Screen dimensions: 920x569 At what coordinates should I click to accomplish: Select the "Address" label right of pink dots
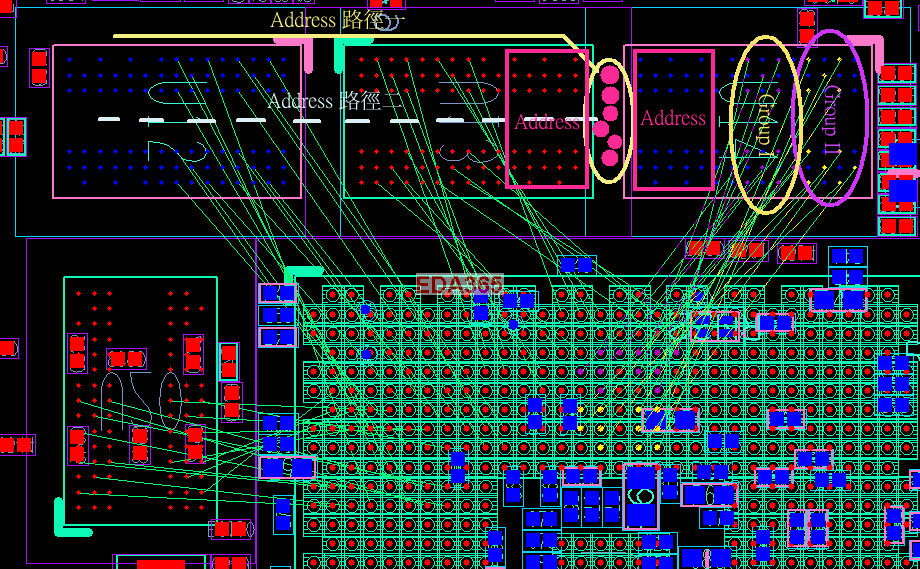point(673,118)
